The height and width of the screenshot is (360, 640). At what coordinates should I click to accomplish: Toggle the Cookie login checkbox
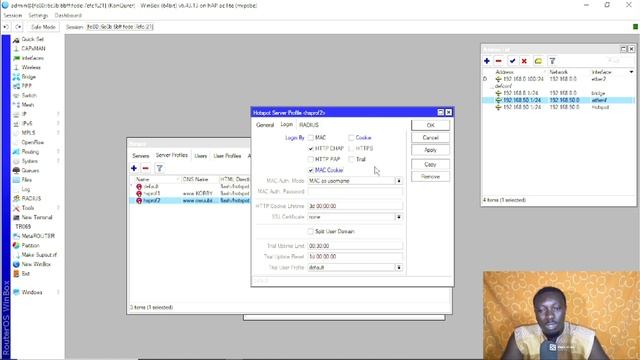click(x=351, y=138)
